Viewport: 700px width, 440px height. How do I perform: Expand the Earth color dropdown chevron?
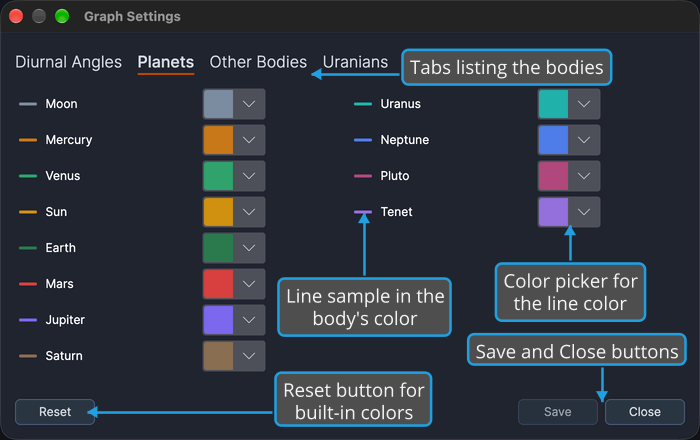pyautogui.click(x=249, y=248)
